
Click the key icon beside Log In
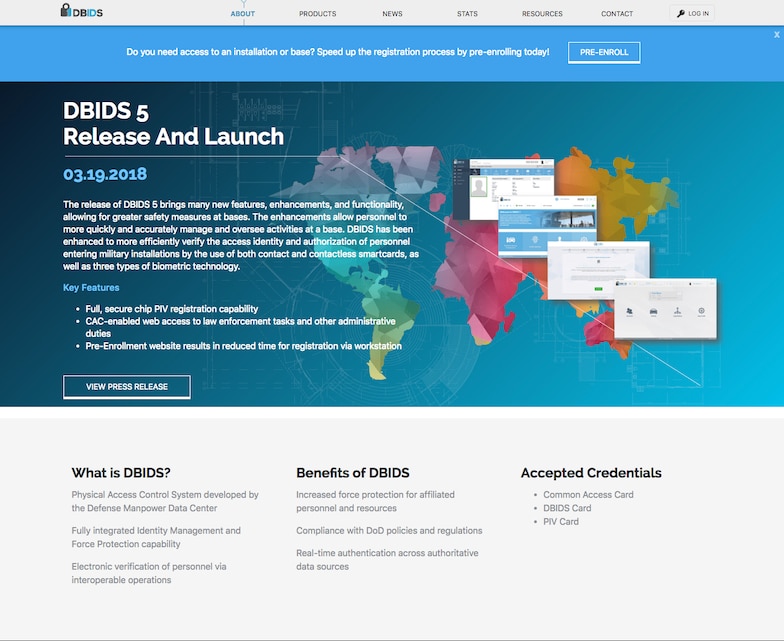pyautogui.click(x=681, y=14)
